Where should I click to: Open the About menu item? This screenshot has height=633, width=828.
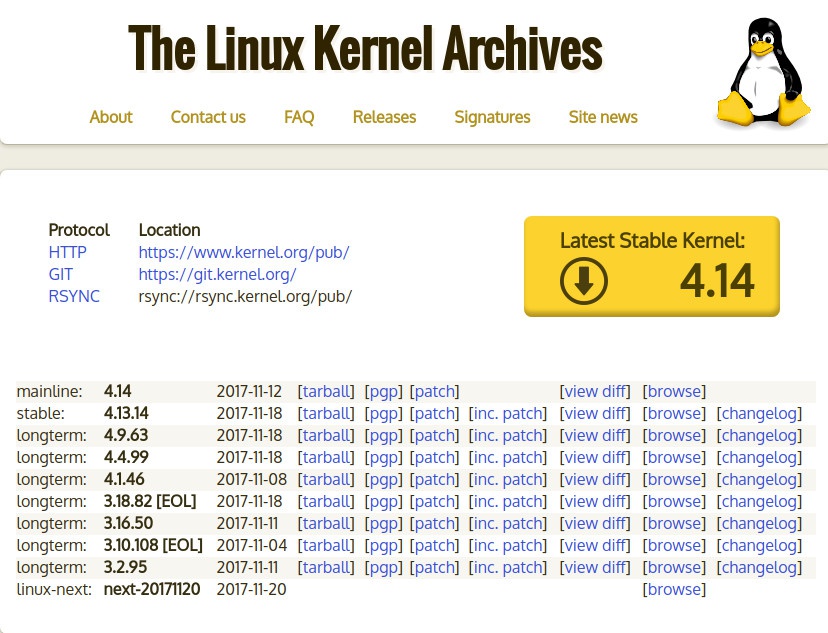coord(111,117)
